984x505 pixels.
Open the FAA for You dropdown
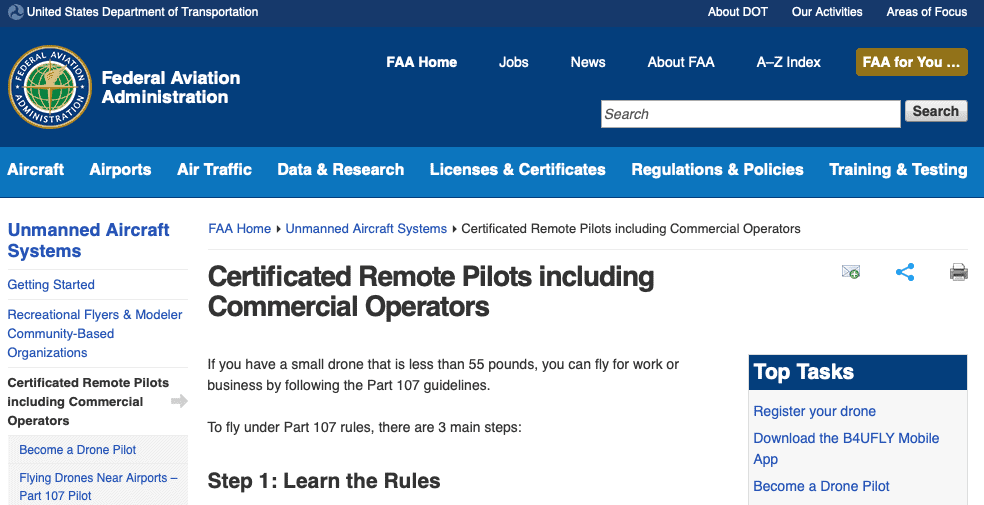coord(911,62)
